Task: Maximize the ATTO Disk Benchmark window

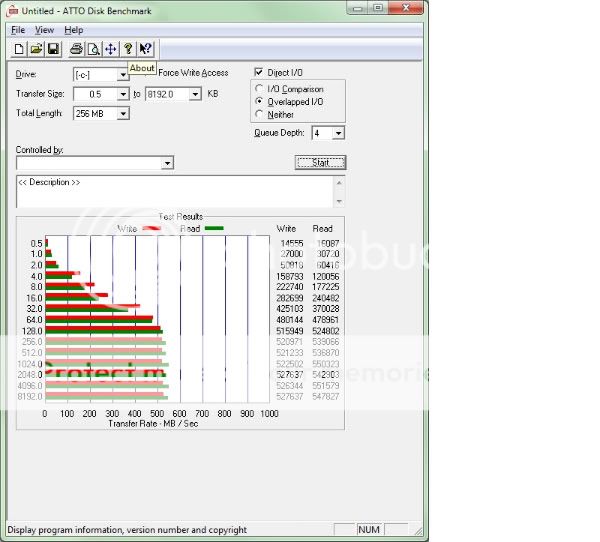Action: coord(378,8)
